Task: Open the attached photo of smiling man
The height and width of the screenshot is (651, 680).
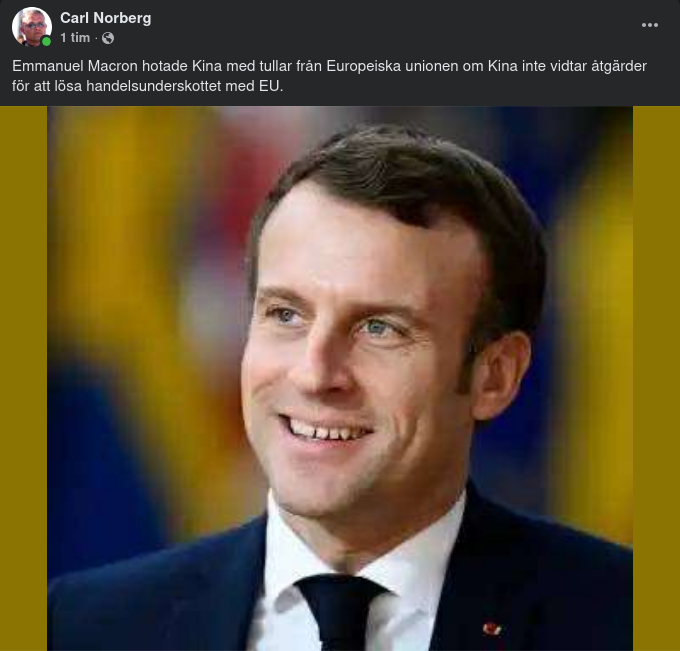Action: click(x=340, y=378)
